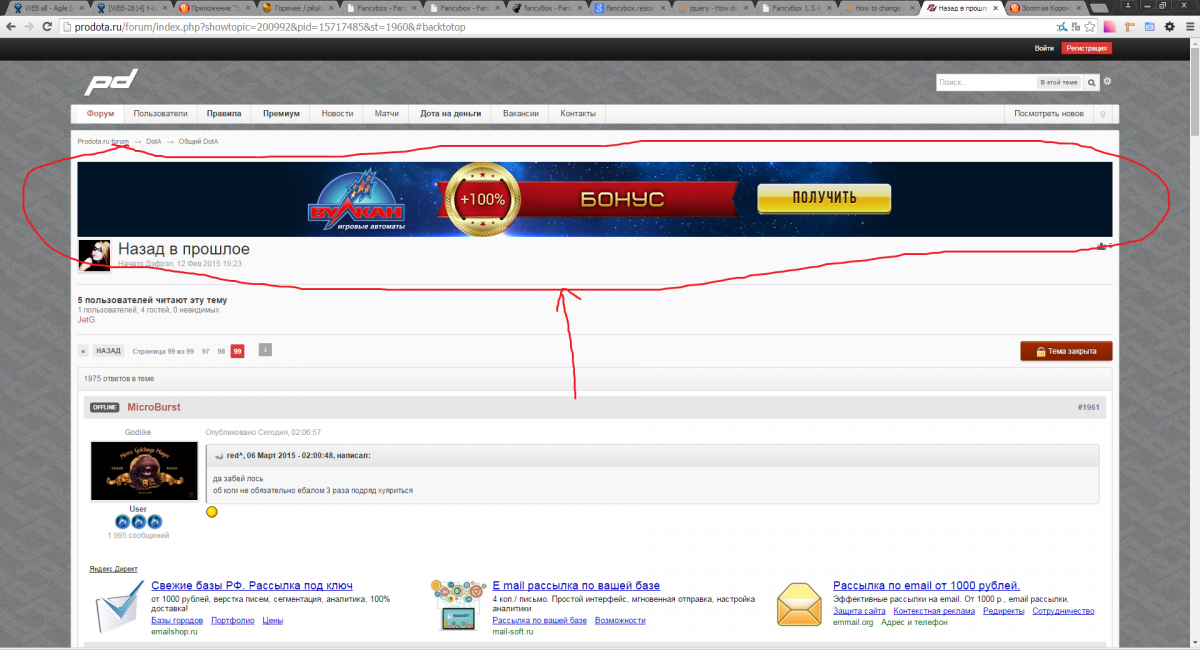1200x650 pixels.
Task: Open Вакансии navigation item
Action: tap(521, 114)
